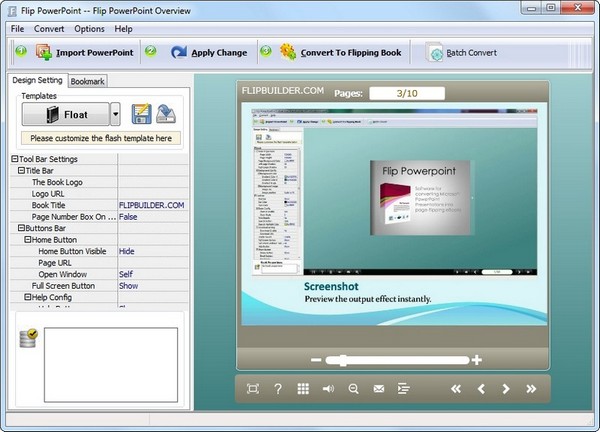Open the Float template dropdown arrow
Screen dimensions: 600x432
(x=115, y=114)
